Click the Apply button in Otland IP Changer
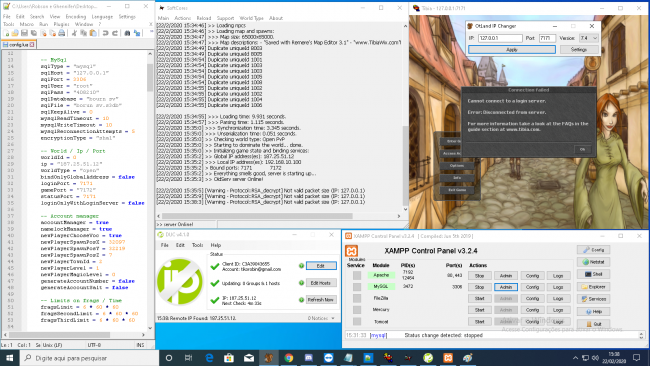Screen dimensions: 650x366 [x=512, y=49]
